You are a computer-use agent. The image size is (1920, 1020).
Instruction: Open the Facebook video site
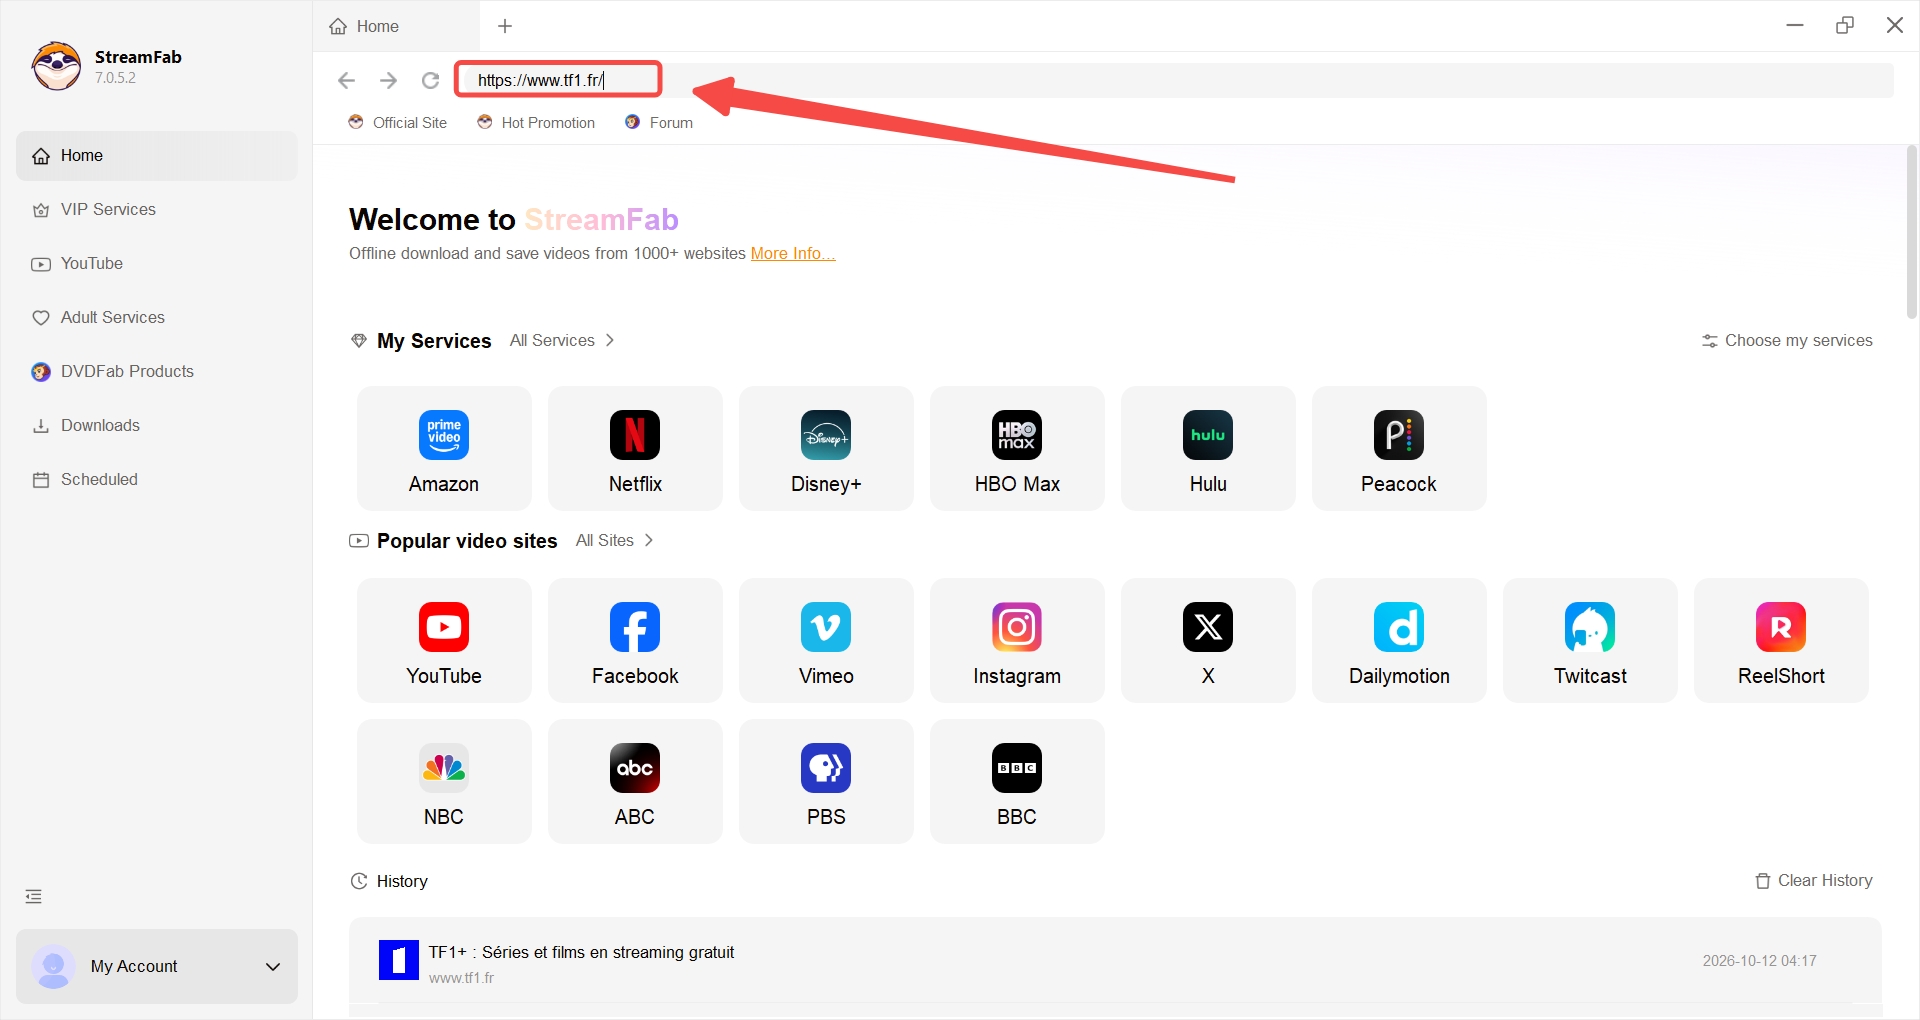[635, 640]
